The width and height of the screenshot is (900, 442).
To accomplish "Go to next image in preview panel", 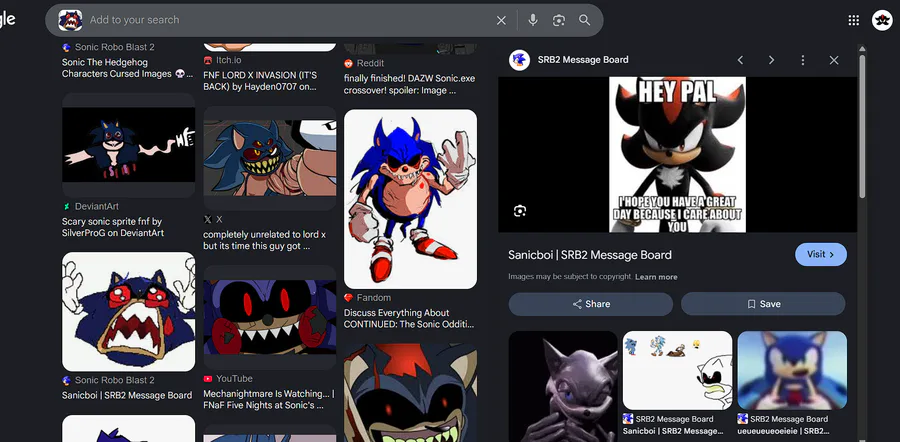I will pos(771,60).
